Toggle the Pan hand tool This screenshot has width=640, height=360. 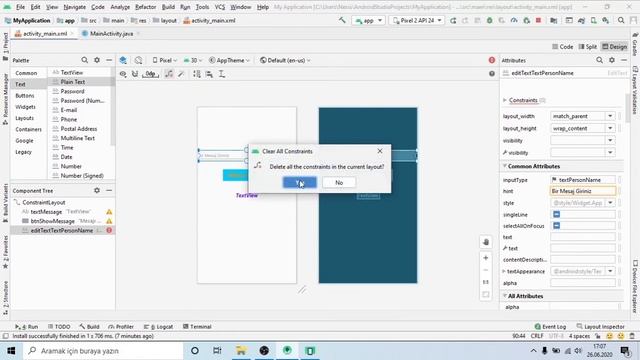pos(486,242)
